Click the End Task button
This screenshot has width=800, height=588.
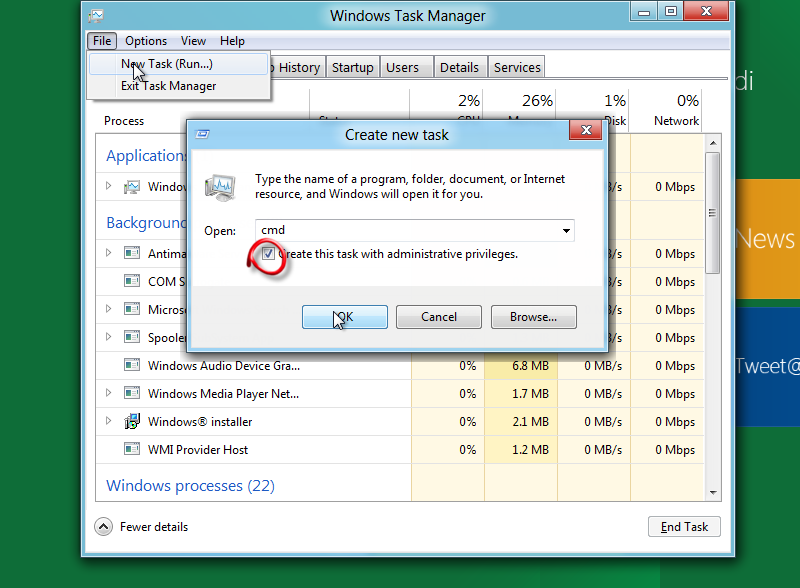pos(684,527)
